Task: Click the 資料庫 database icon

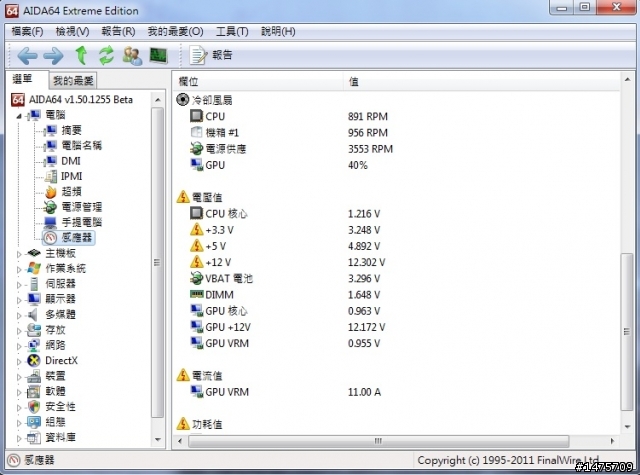Action: pyautogui.click(x=34, y=437)
